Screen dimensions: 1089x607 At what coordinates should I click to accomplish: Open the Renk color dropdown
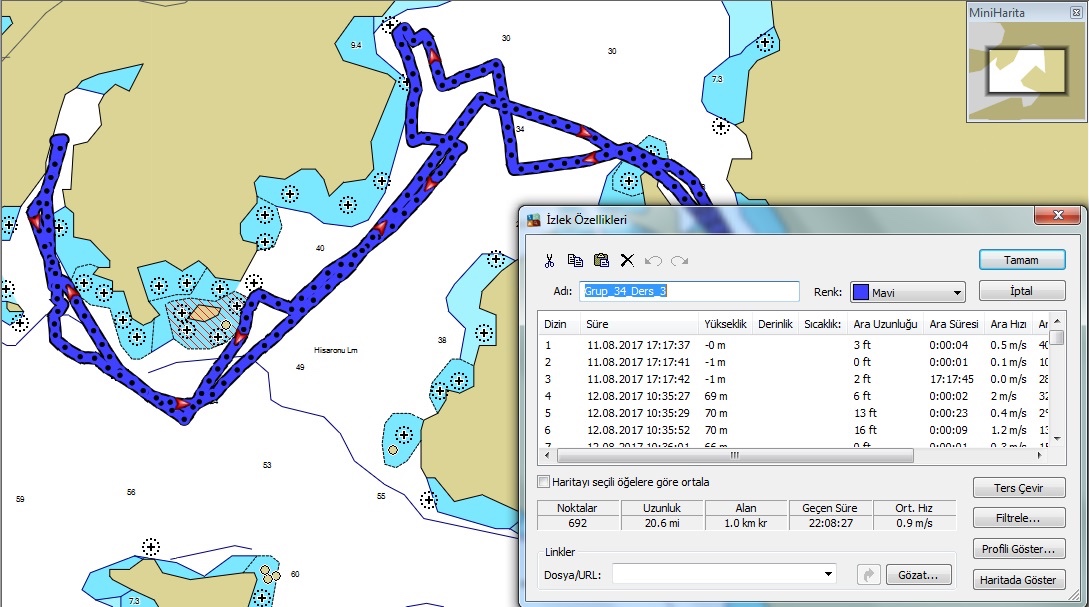point(957,292)
